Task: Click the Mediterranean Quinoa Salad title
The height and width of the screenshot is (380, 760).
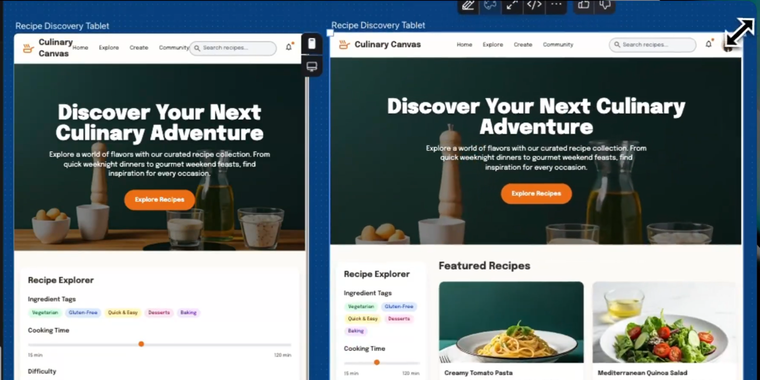Action: (642, 373)
